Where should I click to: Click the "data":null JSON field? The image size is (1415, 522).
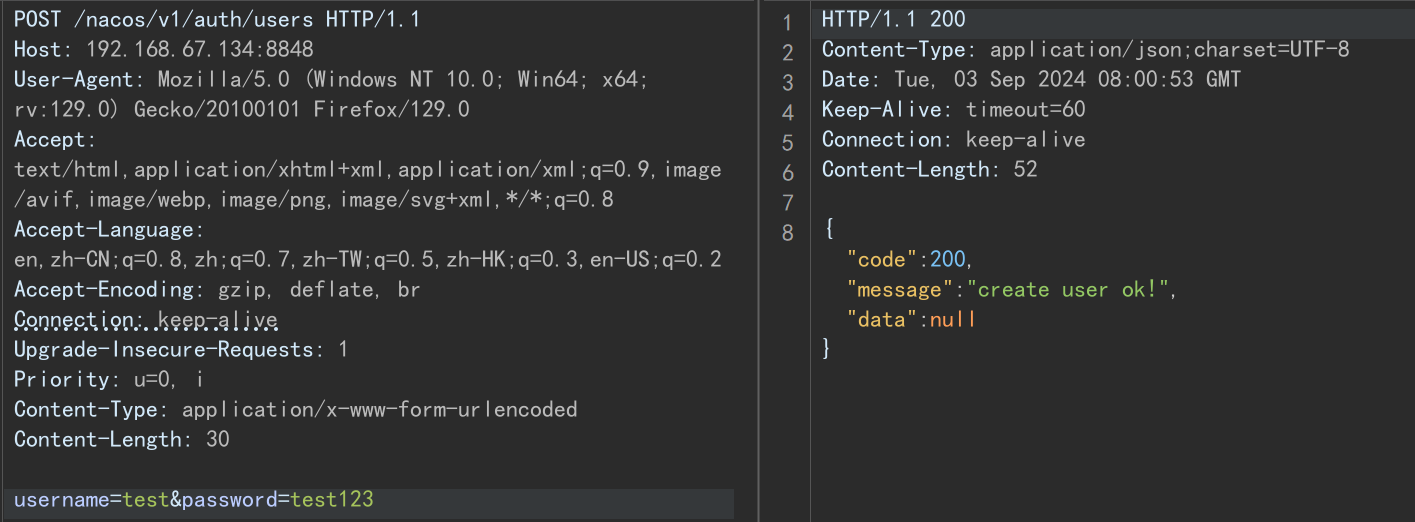[x=911, y=319]
